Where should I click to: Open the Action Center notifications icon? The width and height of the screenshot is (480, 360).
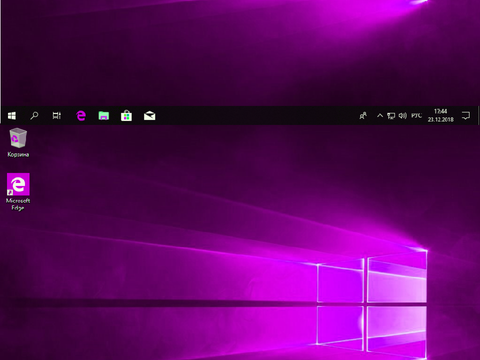466,116
